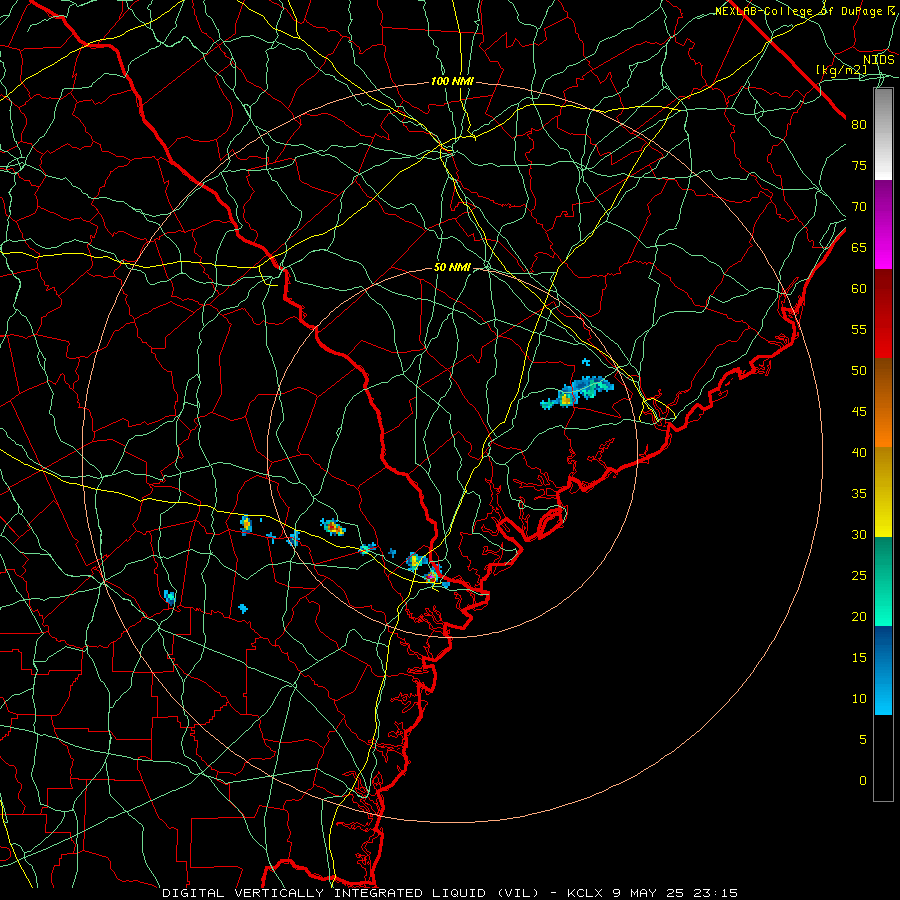
Task: Click the "100 NMI" range ring label
Action: [x=452, y=82]
